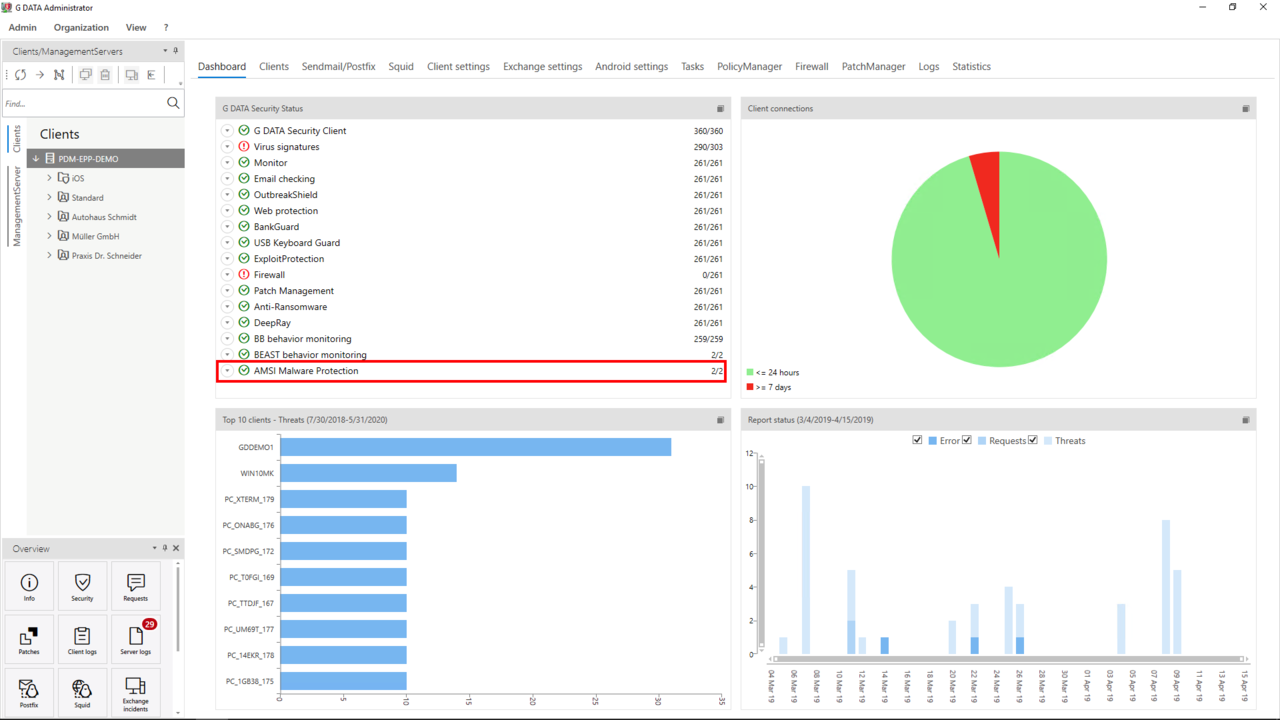1280x720 pixels.
Task: Click the Client connections panel menu icon
Action: [x=1245, y=109]
